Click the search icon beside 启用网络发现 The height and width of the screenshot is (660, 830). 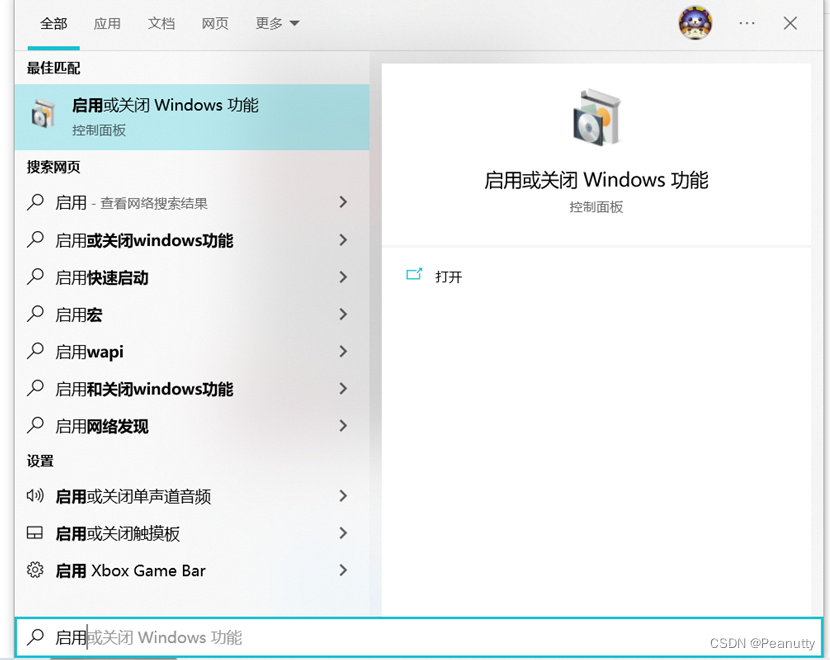[35, 425]
